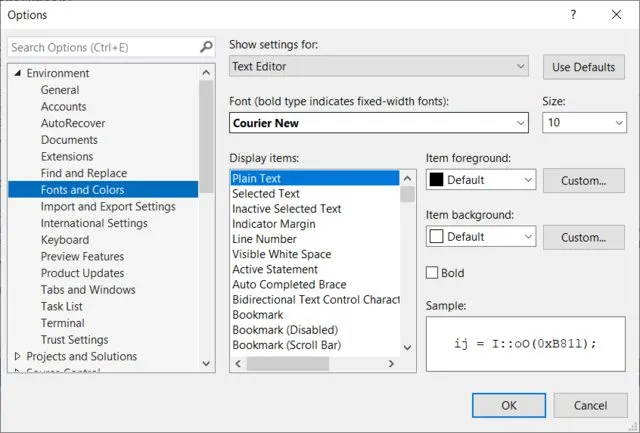Expand the Projects and Solutions node
This screenshot has width=640, height=433.
pos(17,356)
